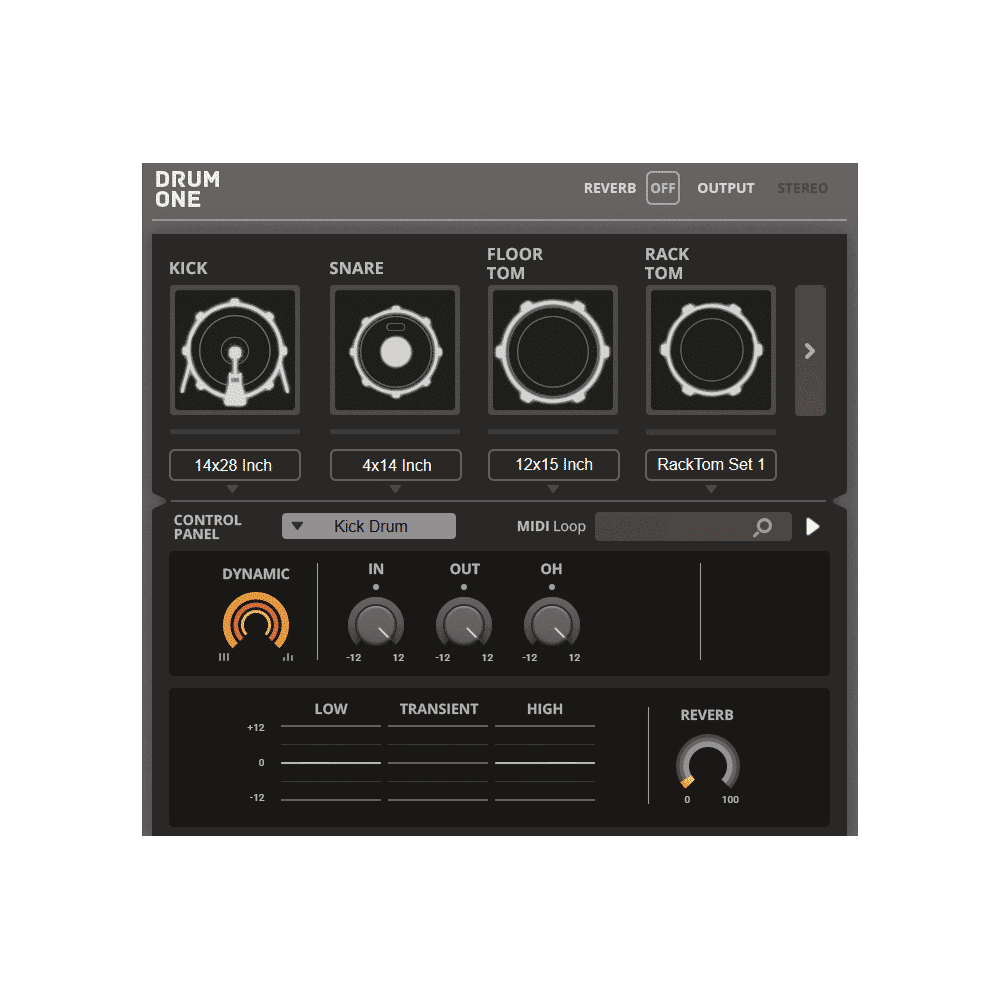Open the 4x14 Inch snare size menu
The image size is (1000, 1000).
pyautogui.click(x=394, y=465)
